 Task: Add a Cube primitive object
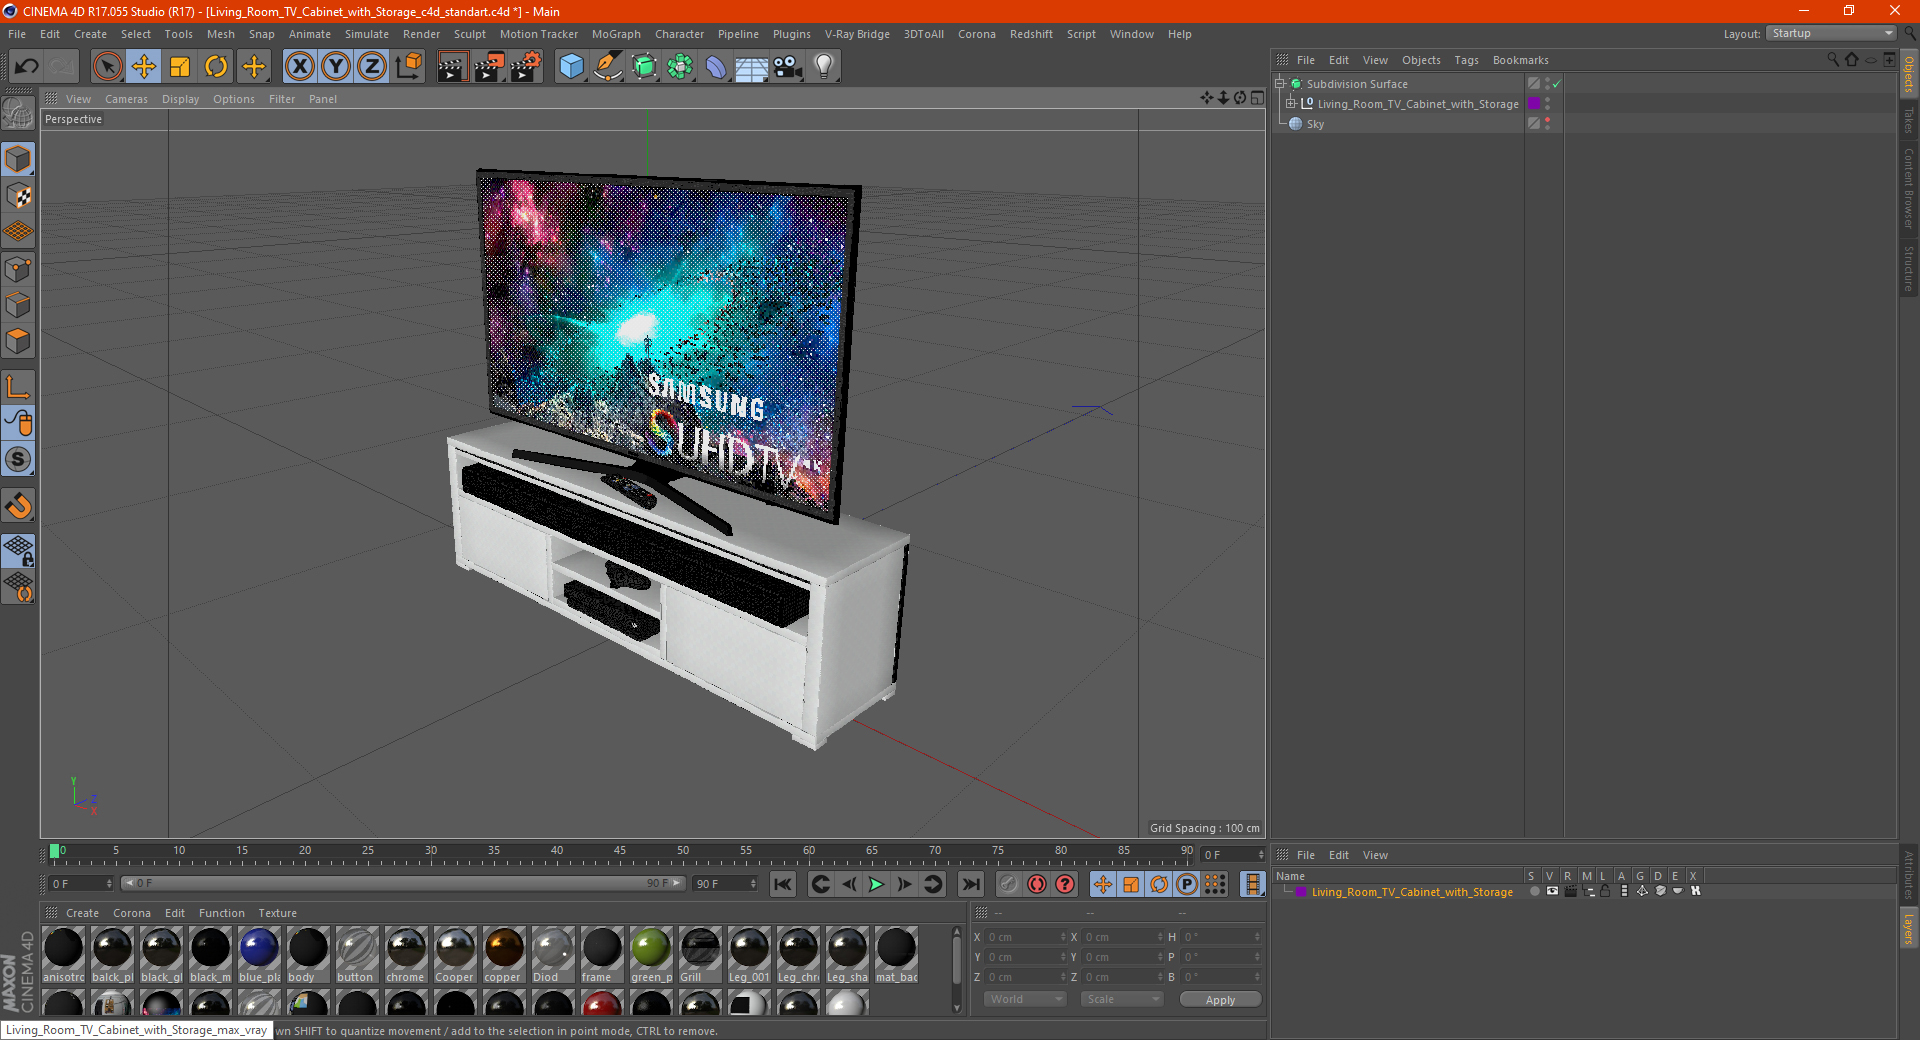(x=571, y=67)
